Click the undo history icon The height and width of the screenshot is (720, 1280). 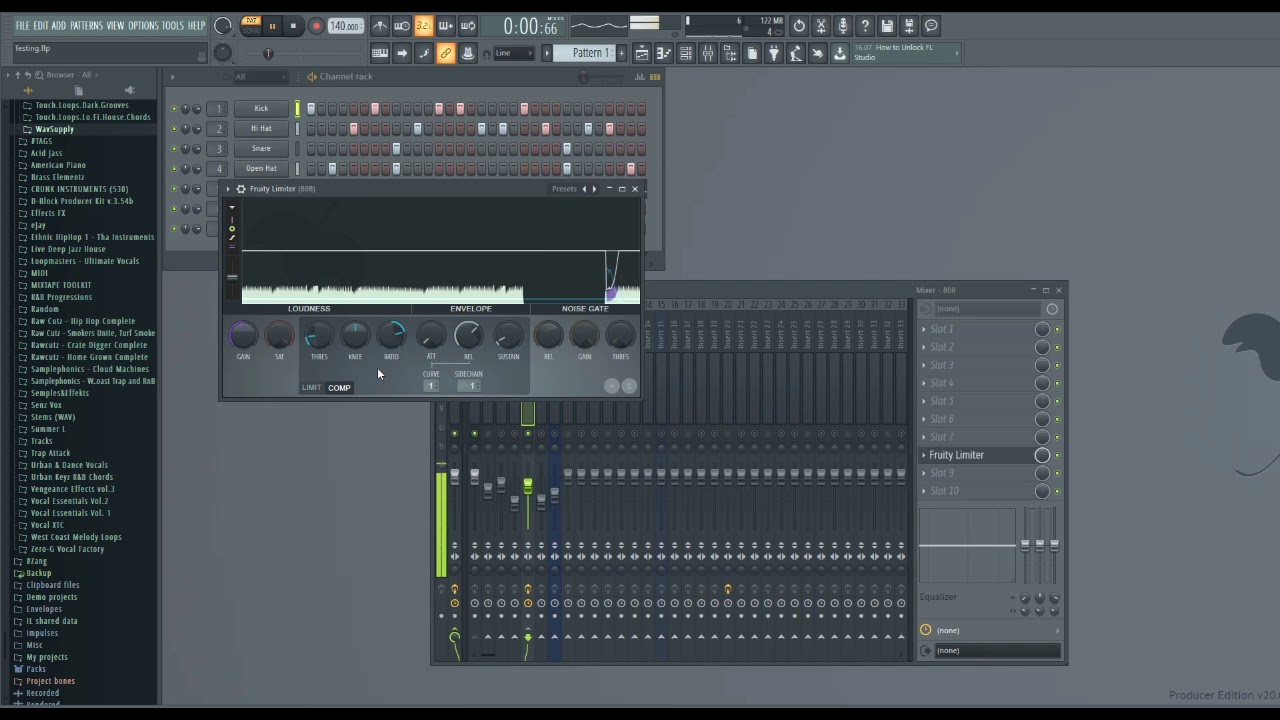pyautogui.click(x=799, y=26)
